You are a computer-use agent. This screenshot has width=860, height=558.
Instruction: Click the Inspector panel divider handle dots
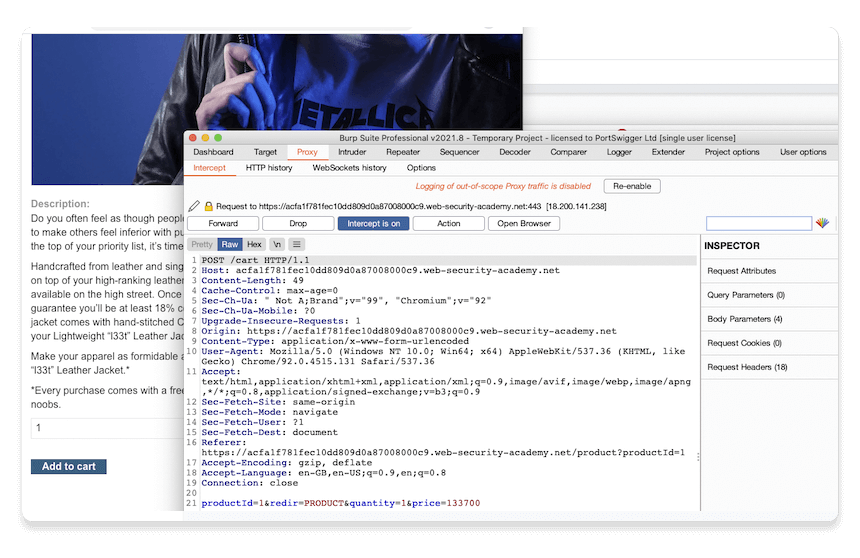(698, 456)
